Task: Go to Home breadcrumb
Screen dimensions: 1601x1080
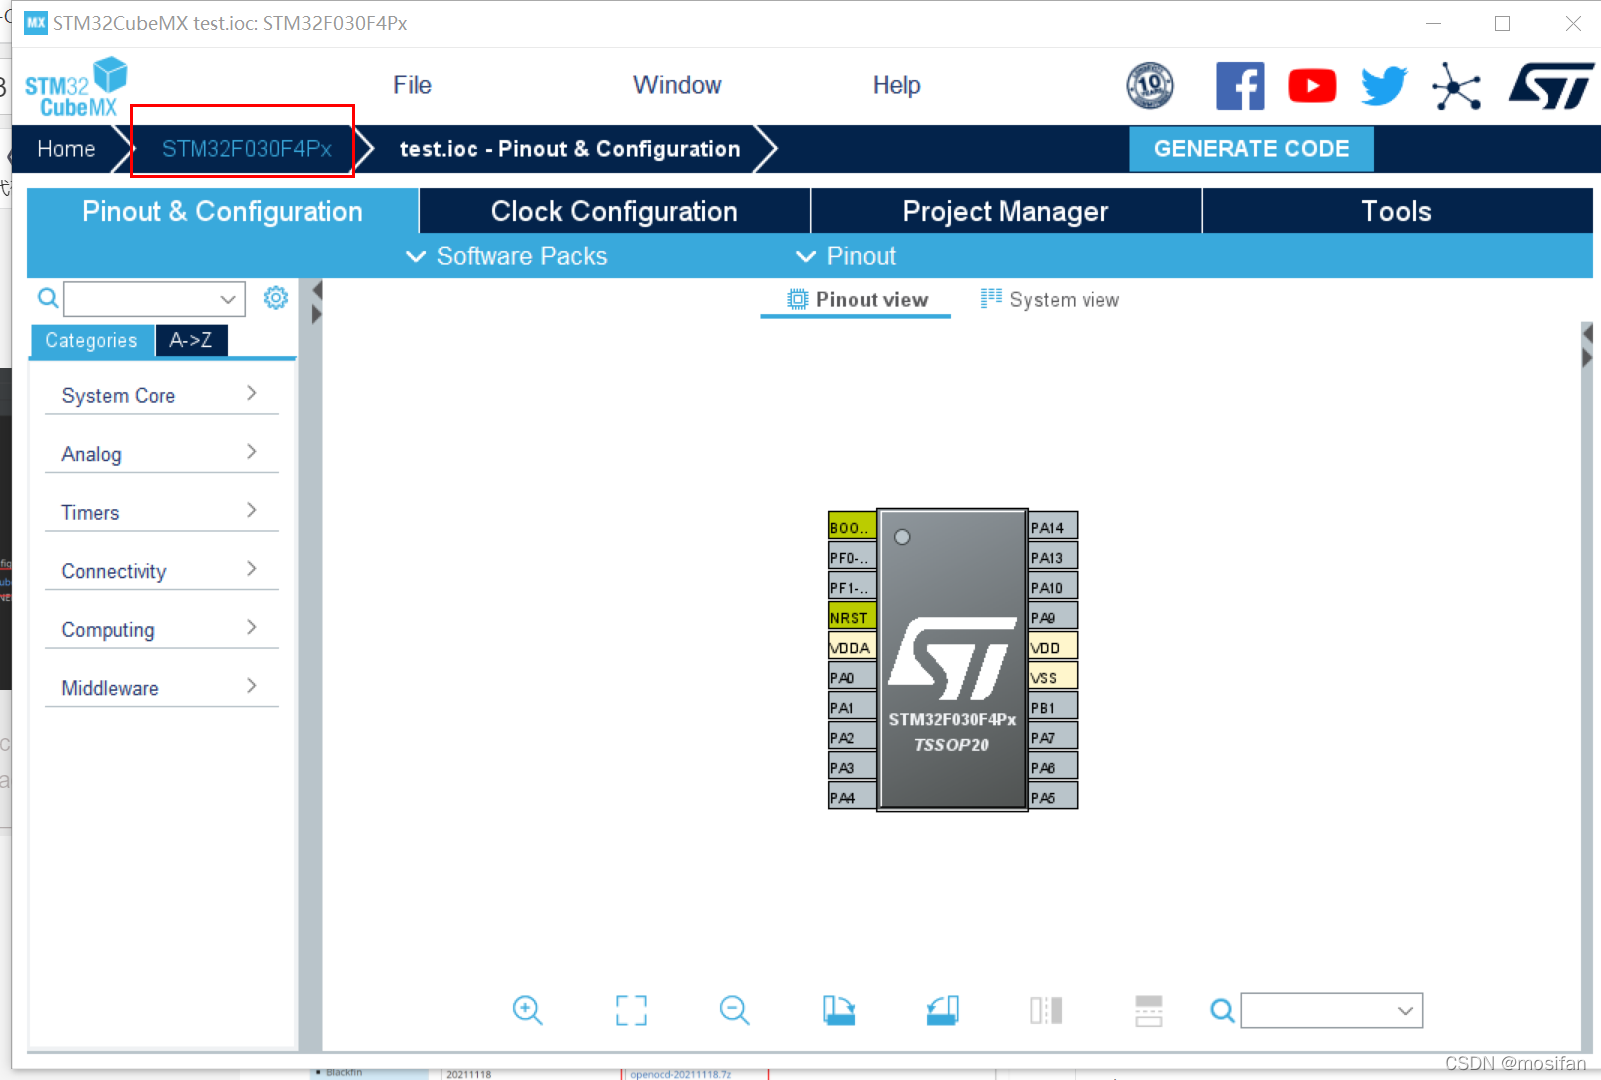Action: click(x=66, y=149)
